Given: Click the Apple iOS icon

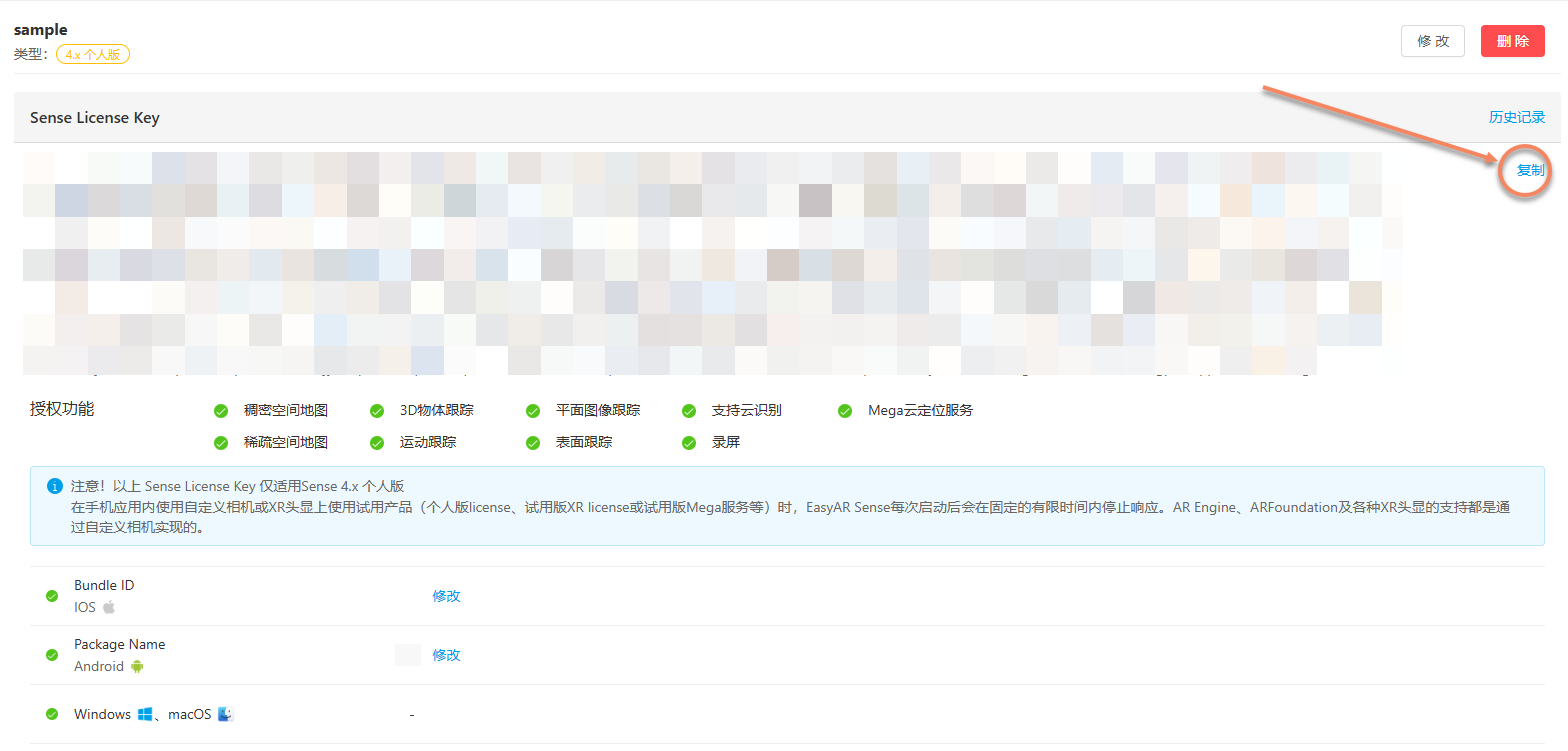Looking at the screenshot, I should click(109, 607).
